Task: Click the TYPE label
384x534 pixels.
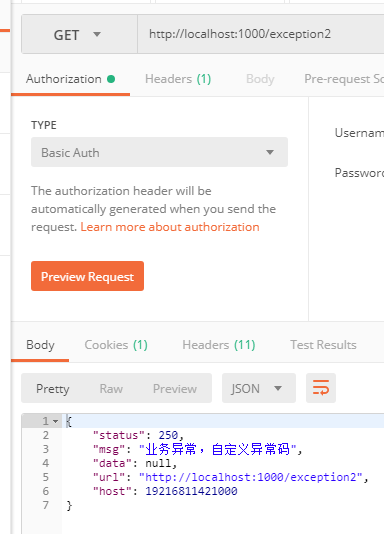Action: 44,125
